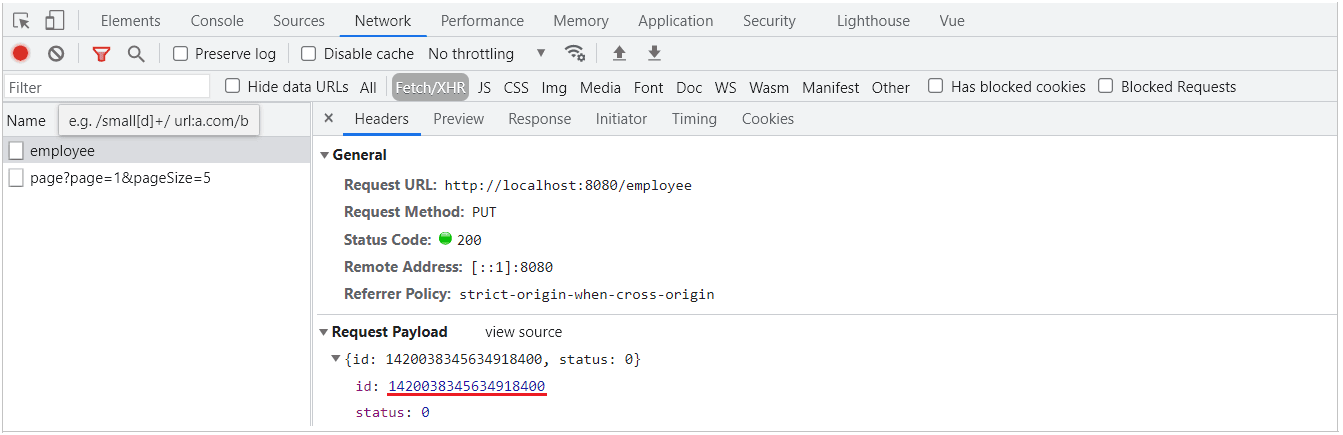
Task: Click the inspect element picker icon
Action: (21, 20)
